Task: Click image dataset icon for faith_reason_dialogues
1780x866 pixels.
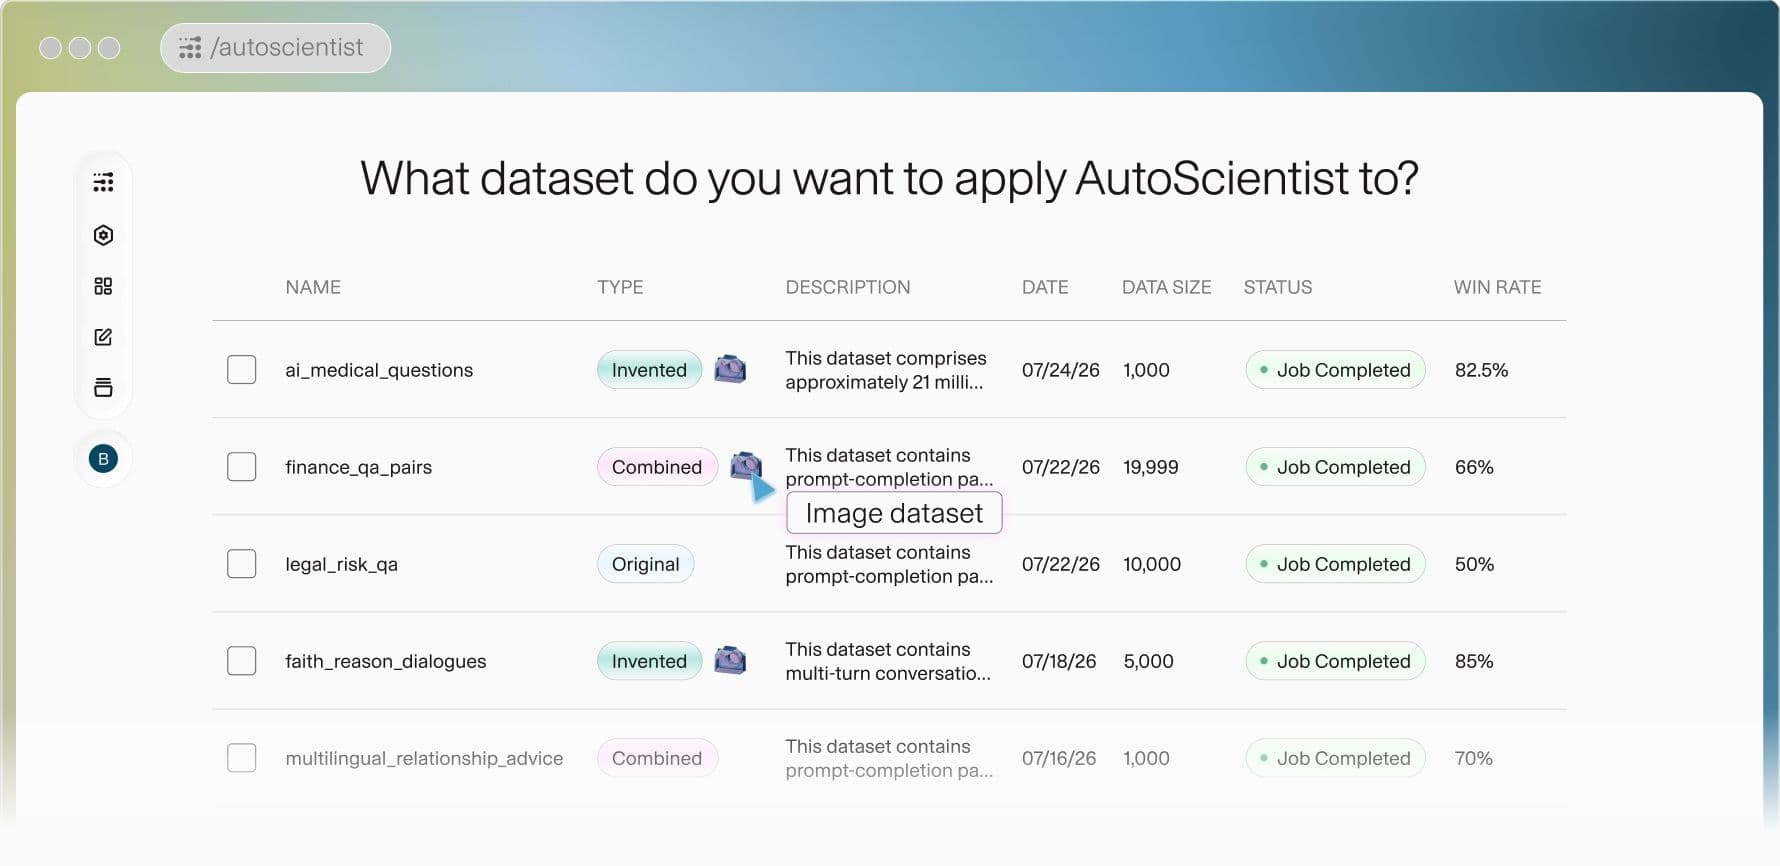Action: [x=730, y=660]
